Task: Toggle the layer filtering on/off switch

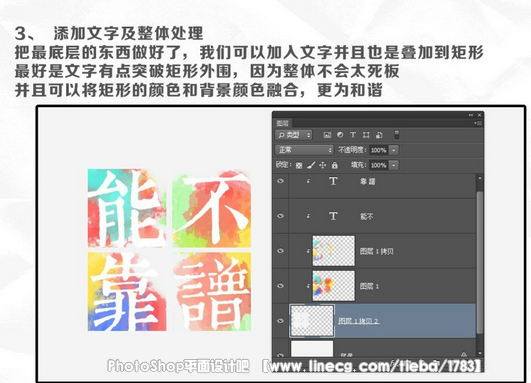Action: click(x=397, y=134)
